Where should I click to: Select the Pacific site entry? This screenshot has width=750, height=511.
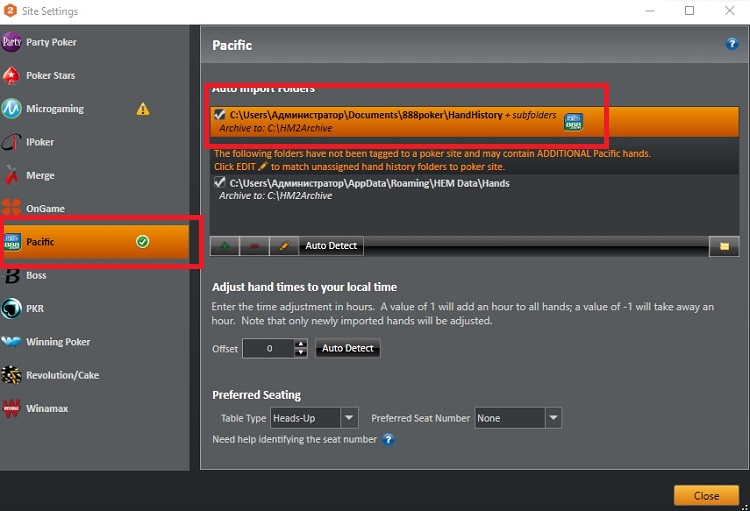tap(95, 242)
